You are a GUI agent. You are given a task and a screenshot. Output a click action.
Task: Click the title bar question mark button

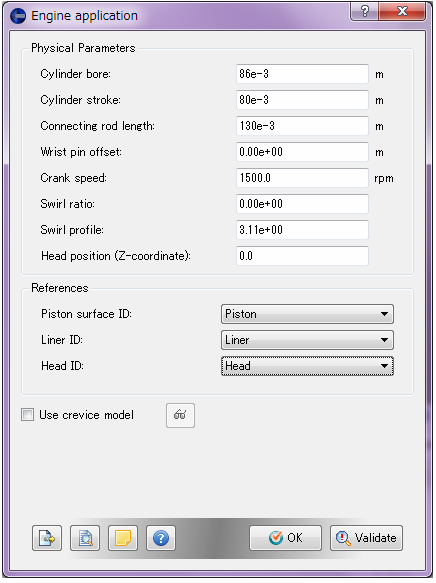point(365,11)
